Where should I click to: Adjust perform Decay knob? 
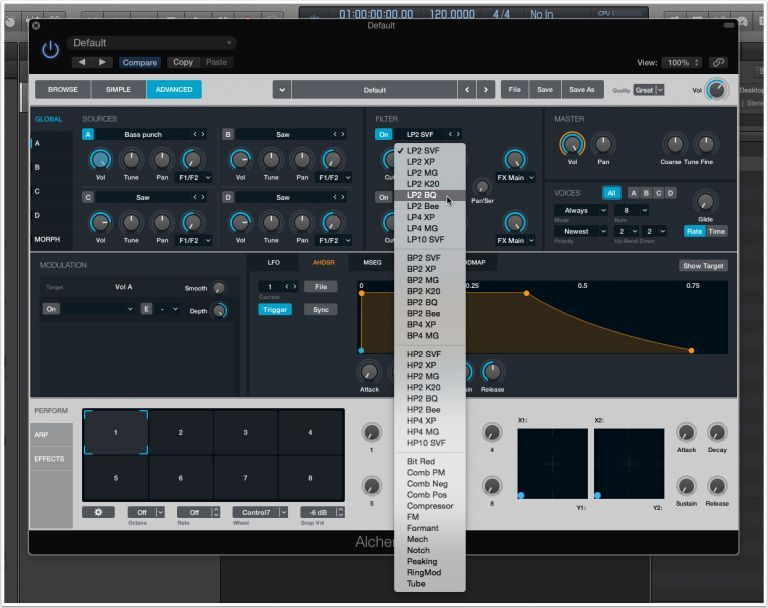(x=717, y=433)
